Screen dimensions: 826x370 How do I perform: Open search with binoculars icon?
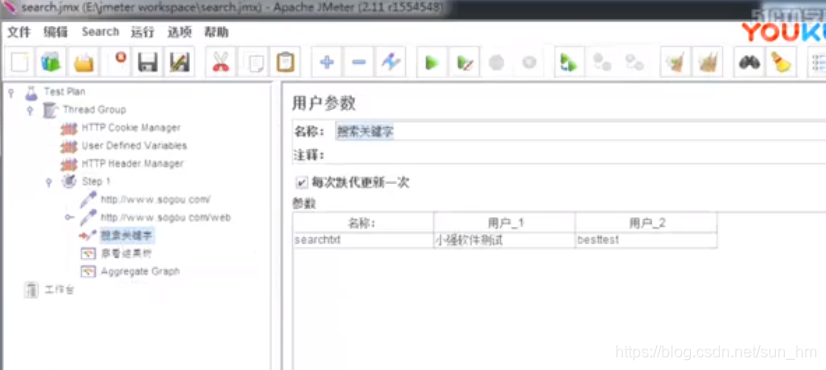749,63
